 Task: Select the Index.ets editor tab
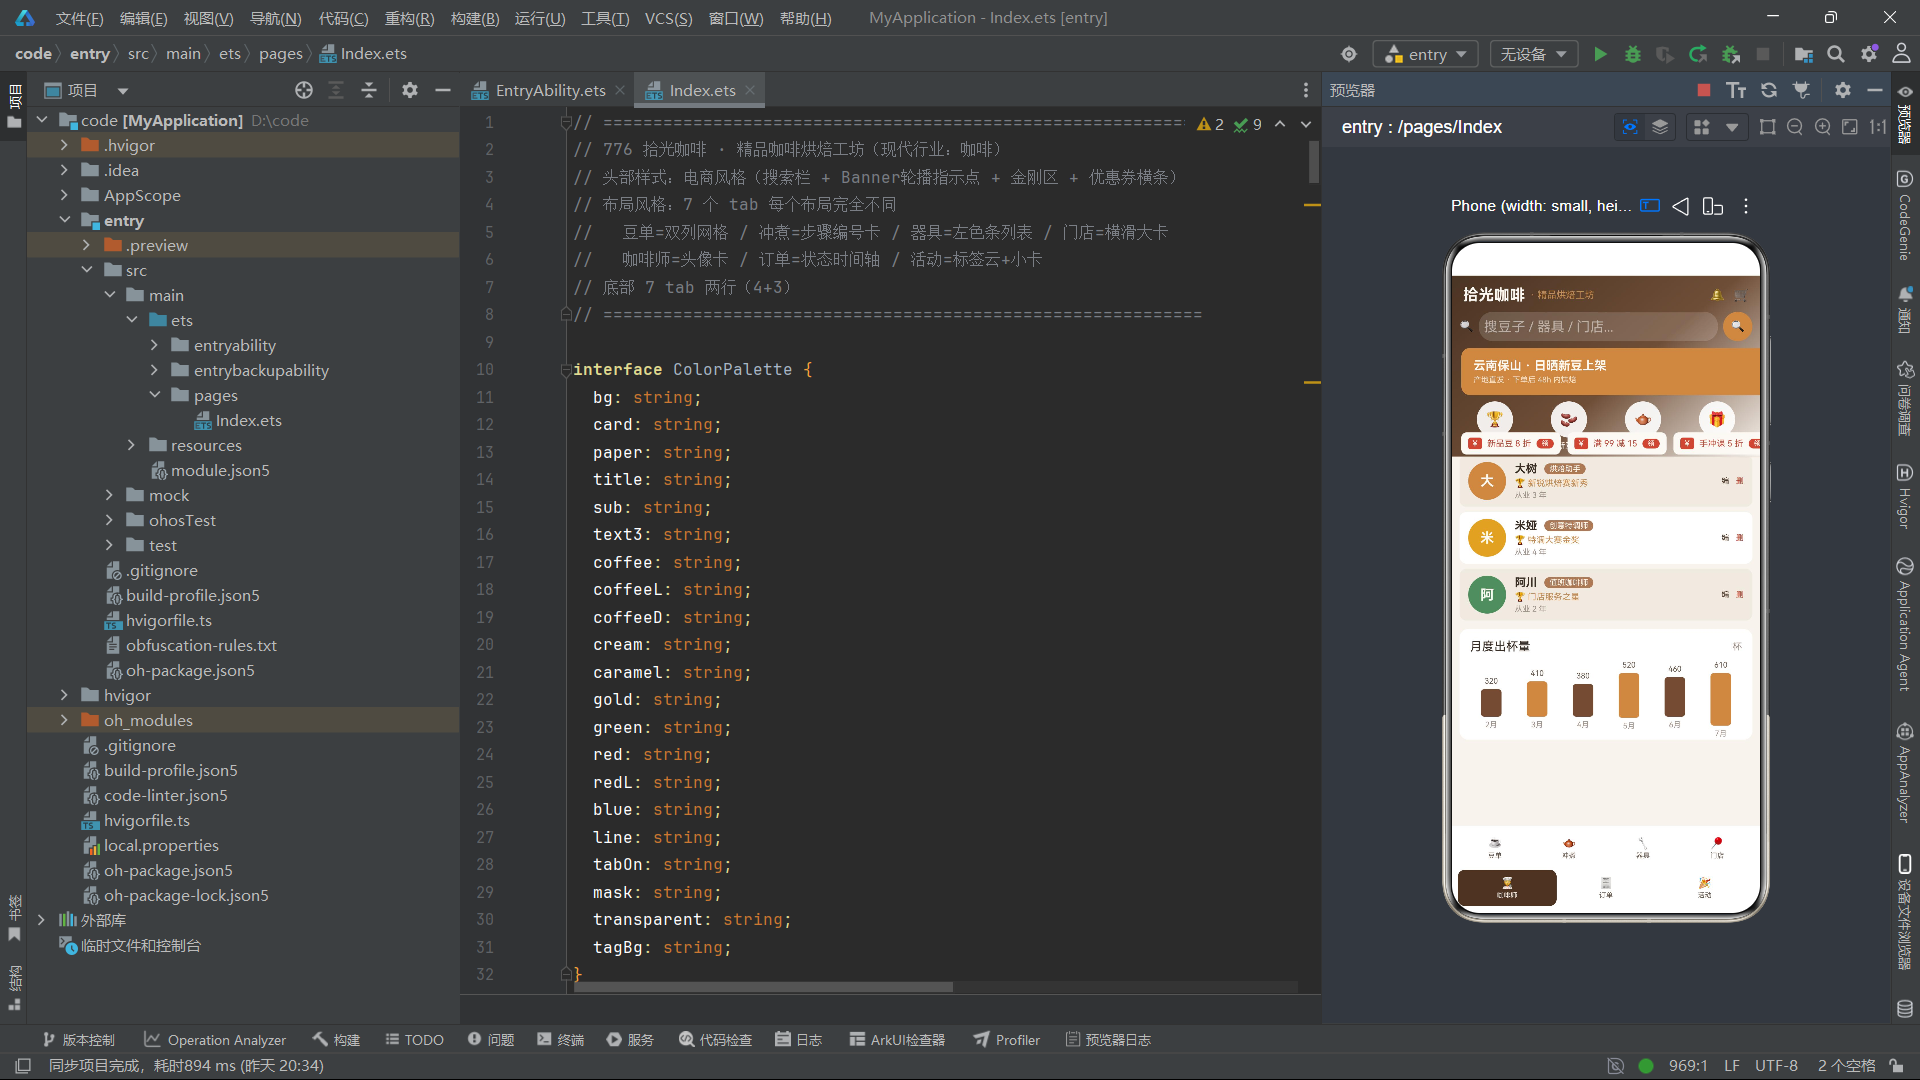700,90
